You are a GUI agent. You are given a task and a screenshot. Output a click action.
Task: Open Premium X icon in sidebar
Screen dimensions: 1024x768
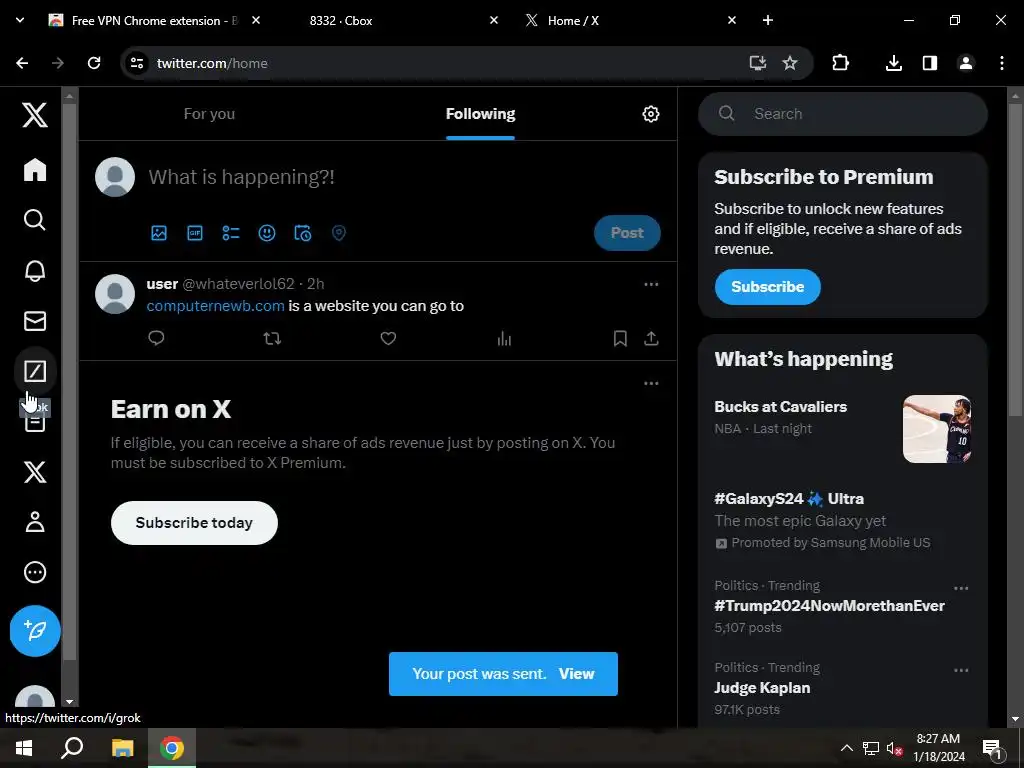pos(35,472)
